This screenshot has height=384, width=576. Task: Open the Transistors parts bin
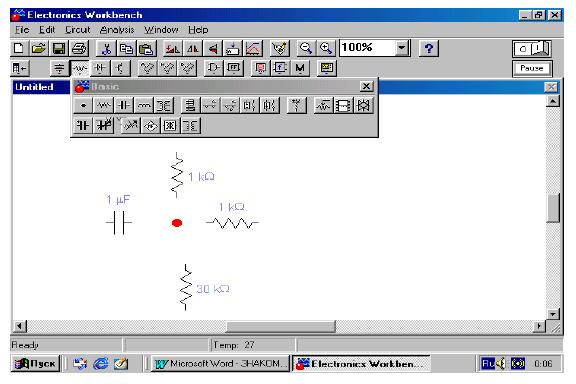(120, 68)
